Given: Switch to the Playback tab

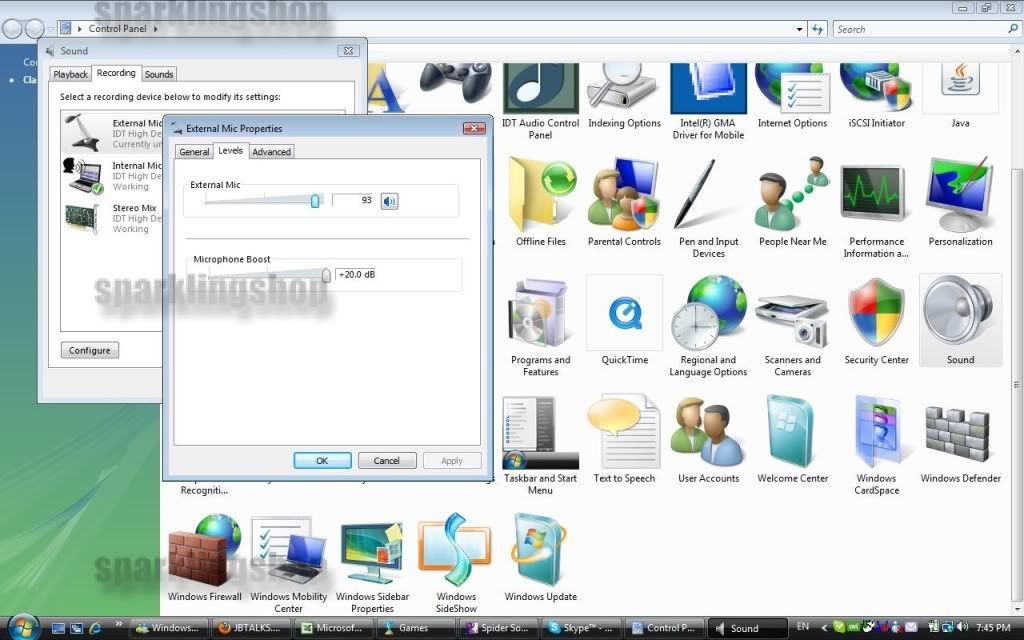Looking at the screenshot, I should point(70,74).
